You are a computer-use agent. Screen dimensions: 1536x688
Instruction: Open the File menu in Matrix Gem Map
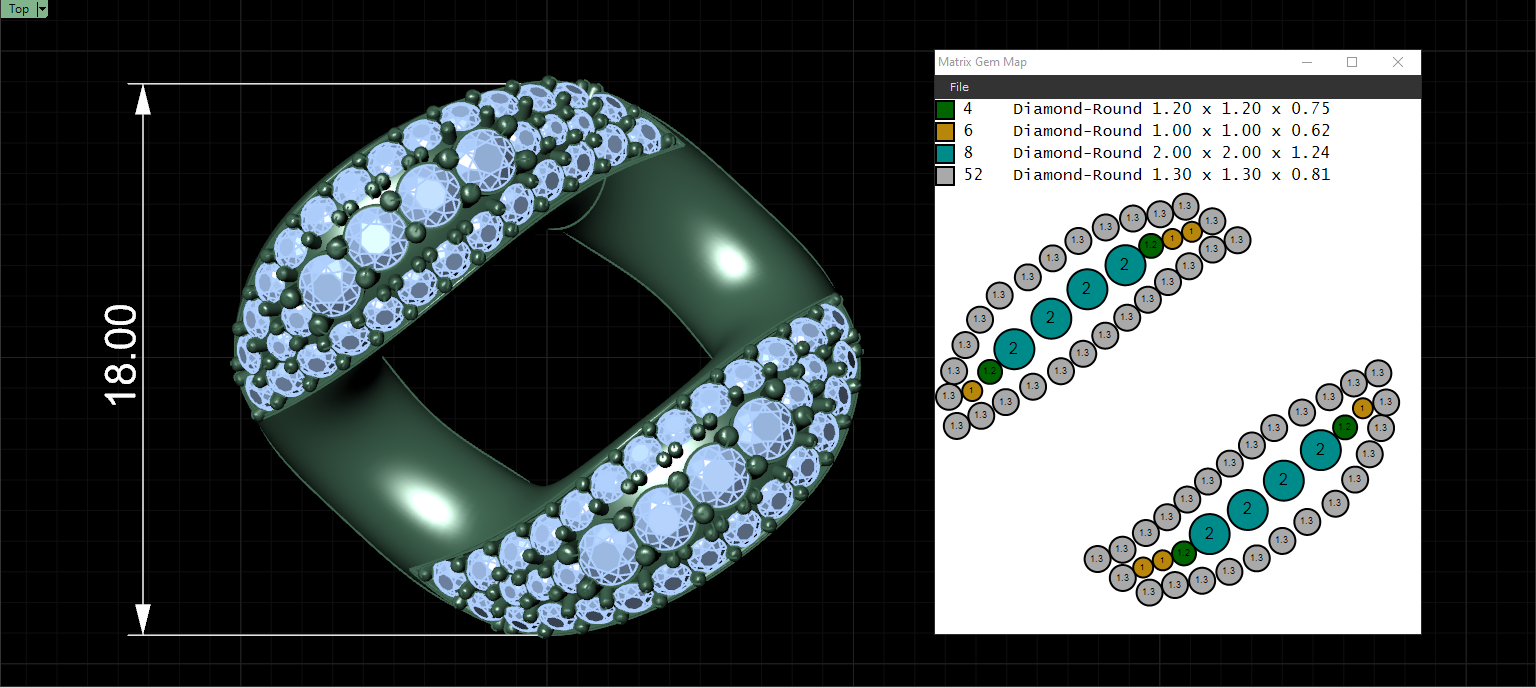tap(959, 87)
